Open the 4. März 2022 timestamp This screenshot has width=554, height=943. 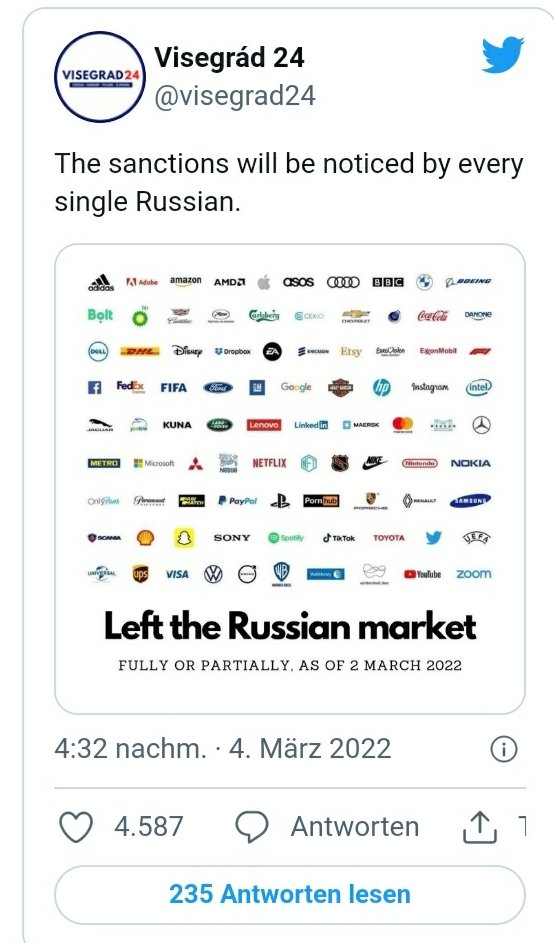click(x=310, y=749)
